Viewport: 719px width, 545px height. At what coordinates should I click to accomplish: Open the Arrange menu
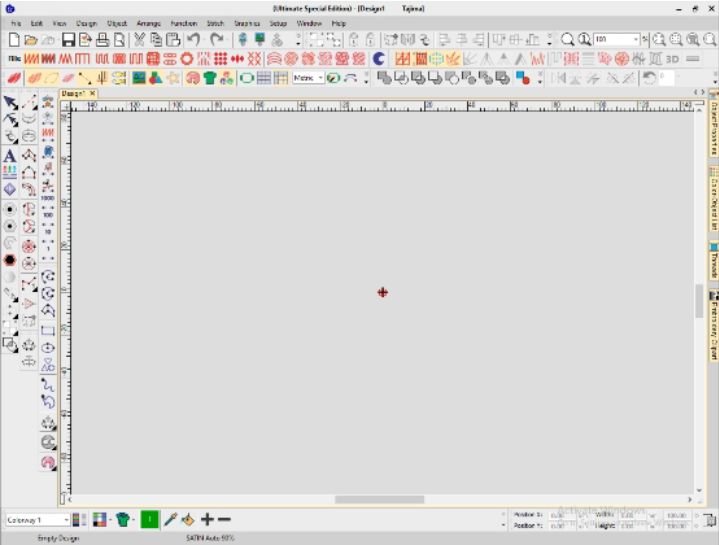pyautogui.click(x=149, y=23)
